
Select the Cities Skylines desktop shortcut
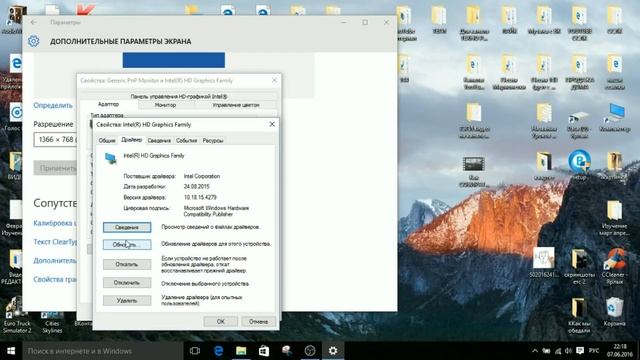(52, 322)
